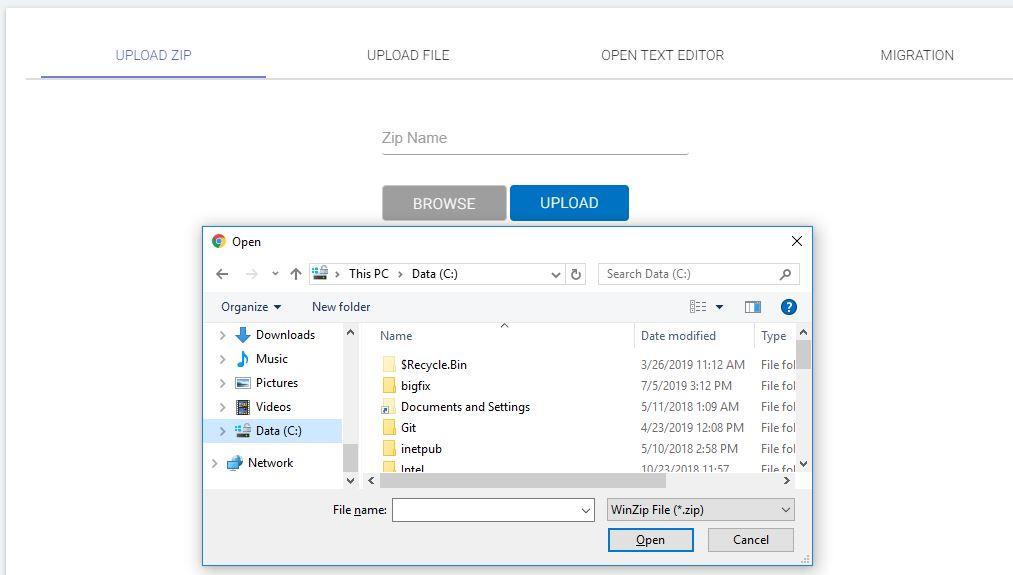Screen dimensions: 1013x575
Task: Click sidebar scrollbar down arrow
Action: (x=350, y=480)
